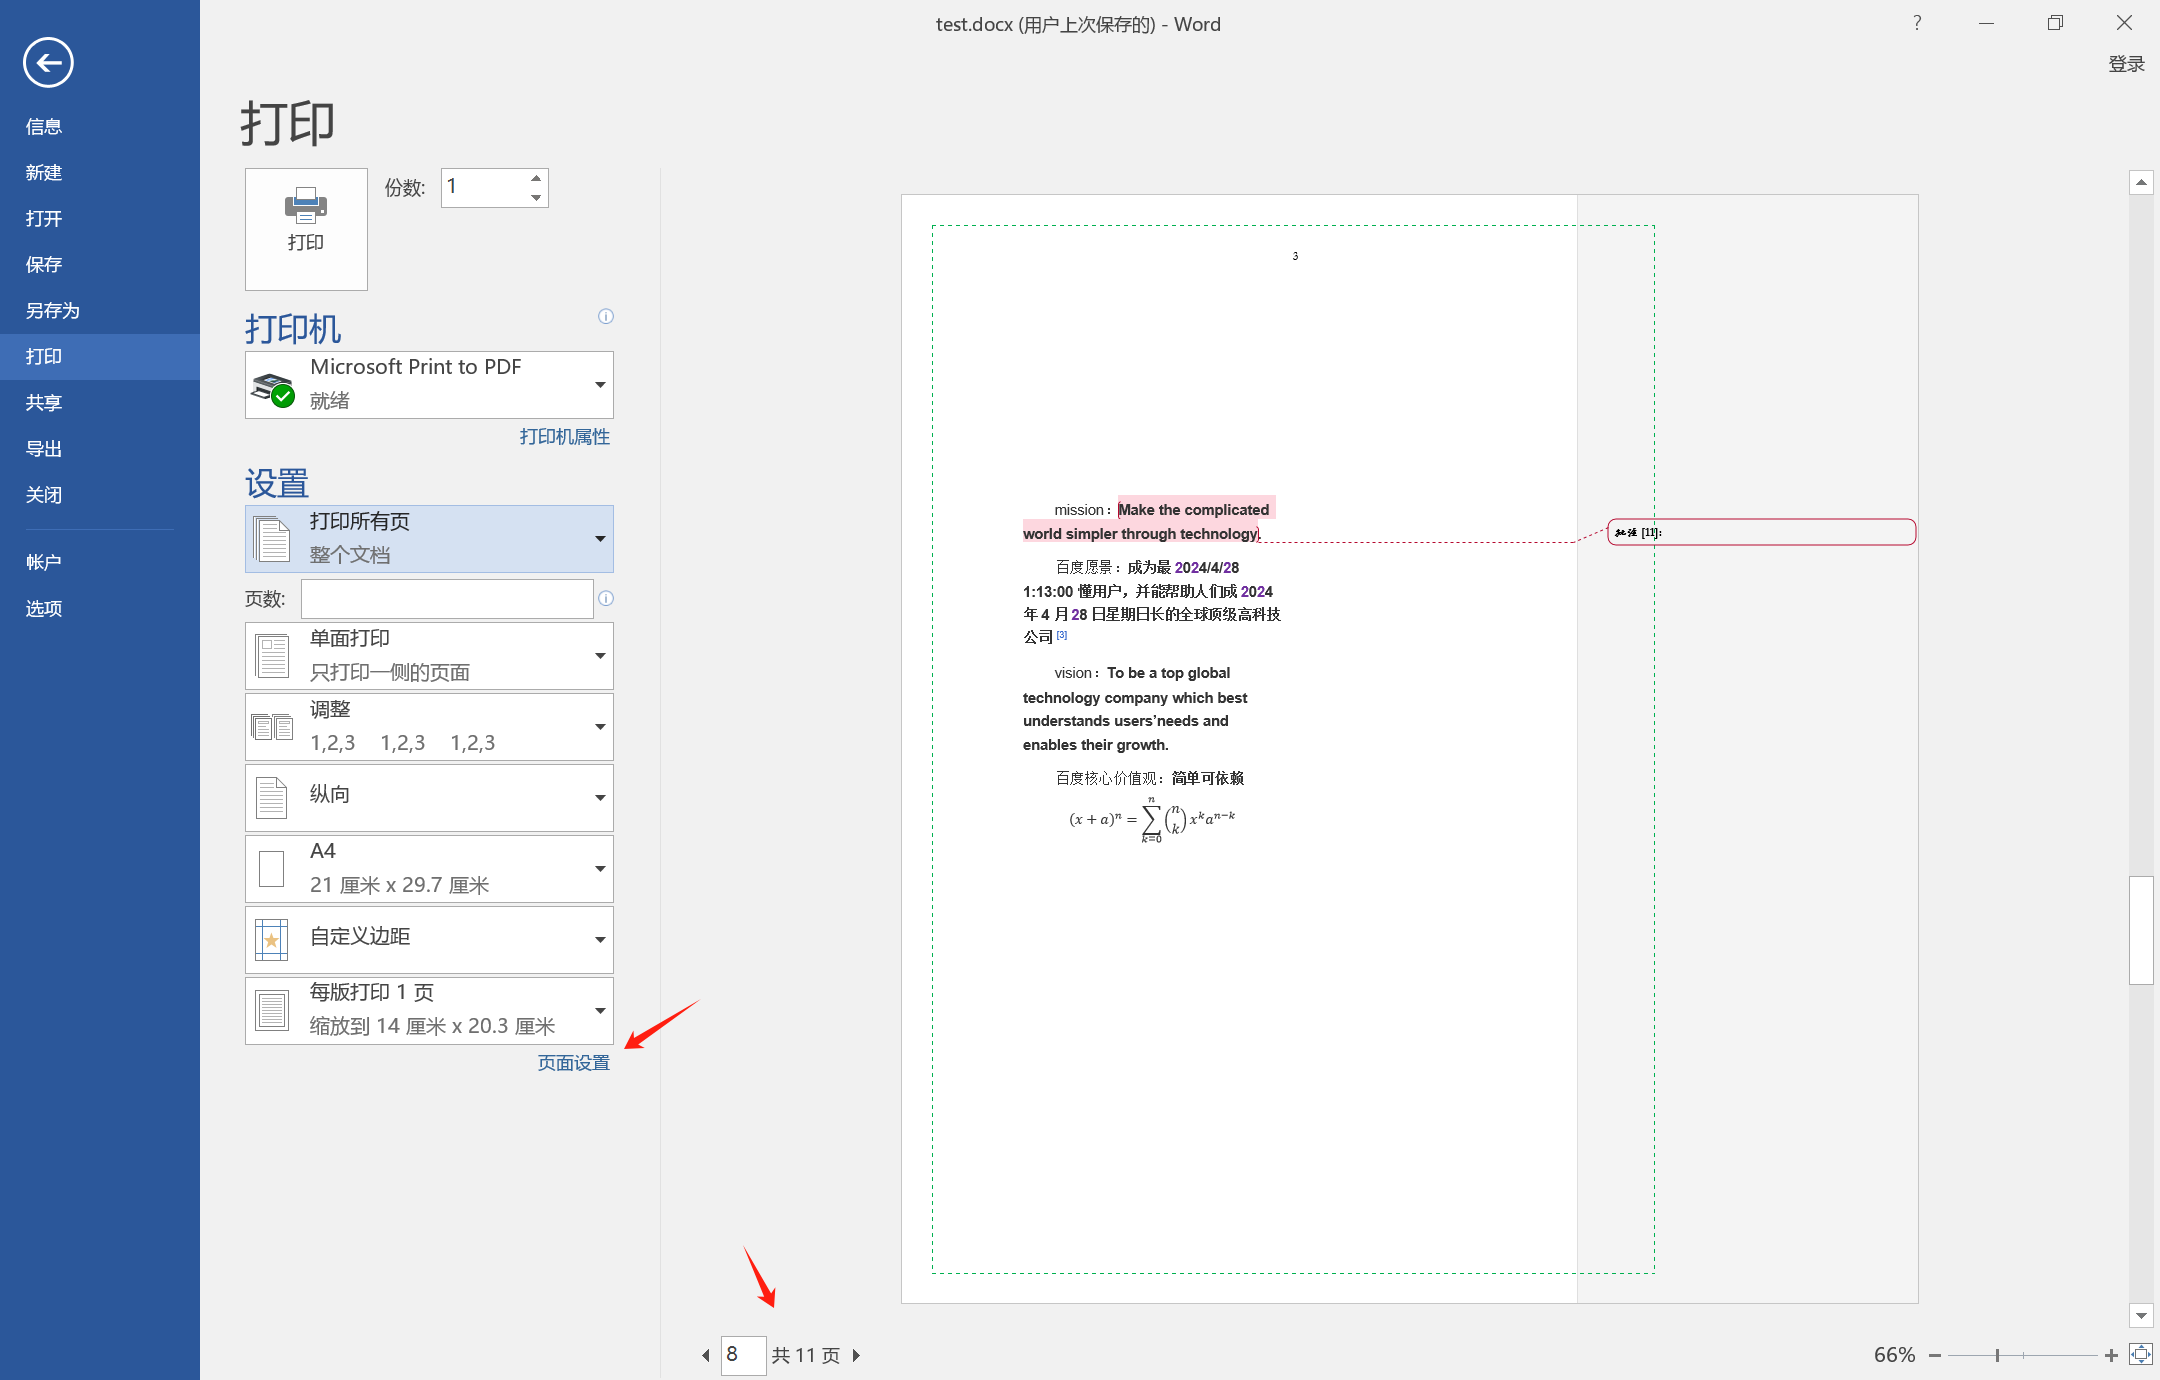Viewport: 2160px width, 1380px height.
Task: Select 关闭 in the backstage menu
Action: [100, 495]
